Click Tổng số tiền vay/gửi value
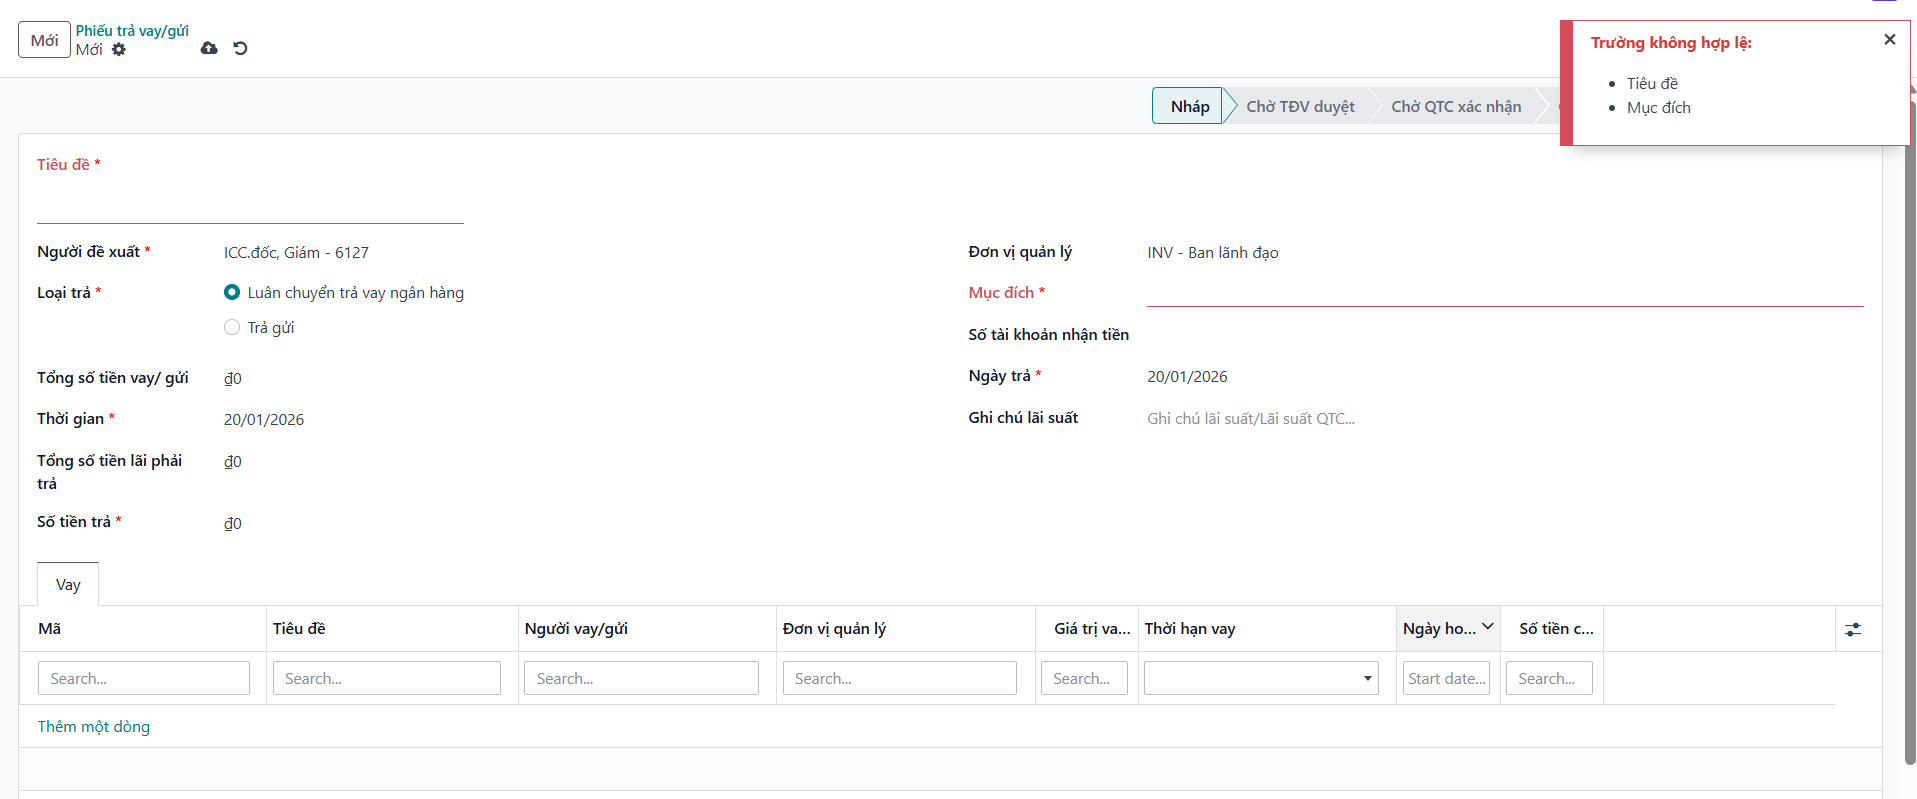 233,379
